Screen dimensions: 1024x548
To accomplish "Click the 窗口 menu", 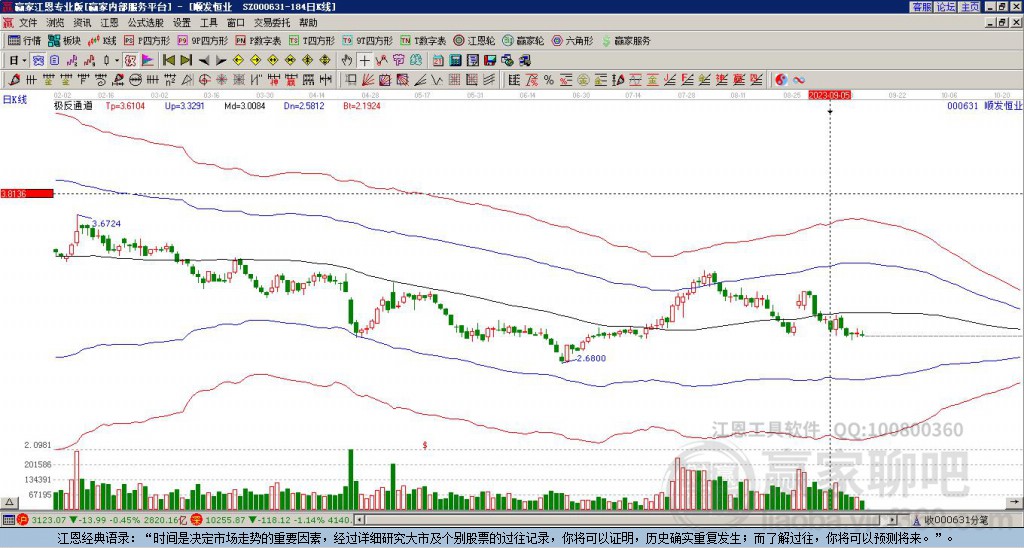I will click(x=236, y=23).
